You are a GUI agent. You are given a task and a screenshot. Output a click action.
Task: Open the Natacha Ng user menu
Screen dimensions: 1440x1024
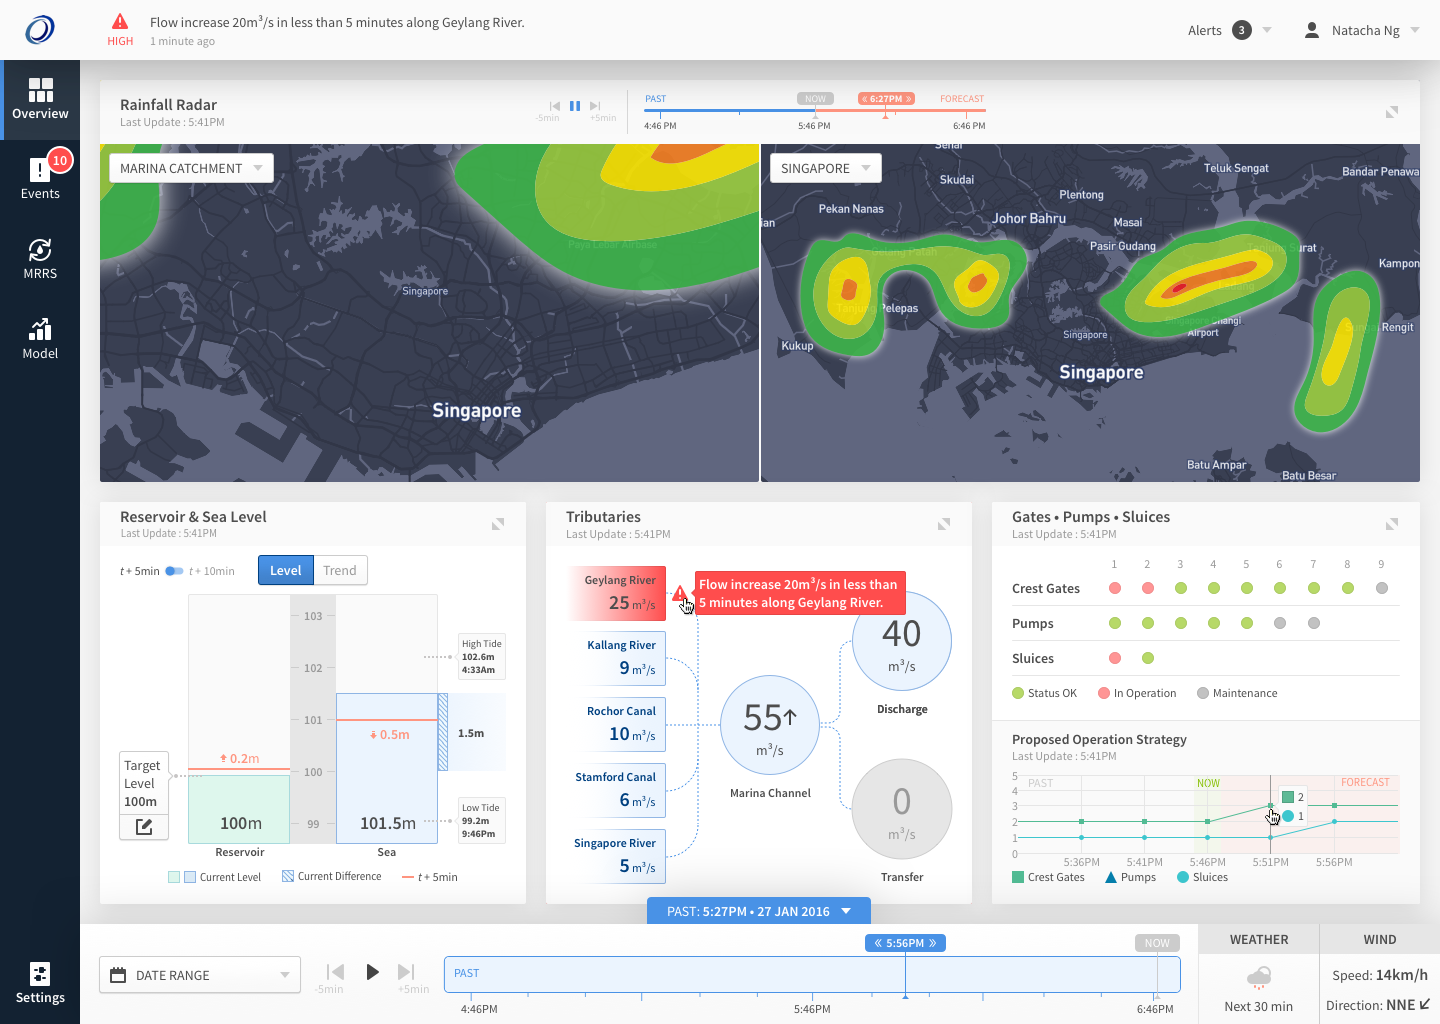coord(1362,30)
